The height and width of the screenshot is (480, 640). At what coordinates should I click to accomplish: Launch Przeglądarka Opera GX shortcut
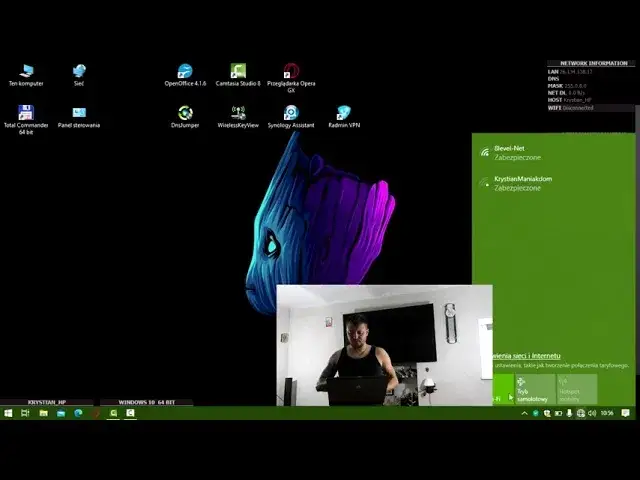(x=291, y=72)
